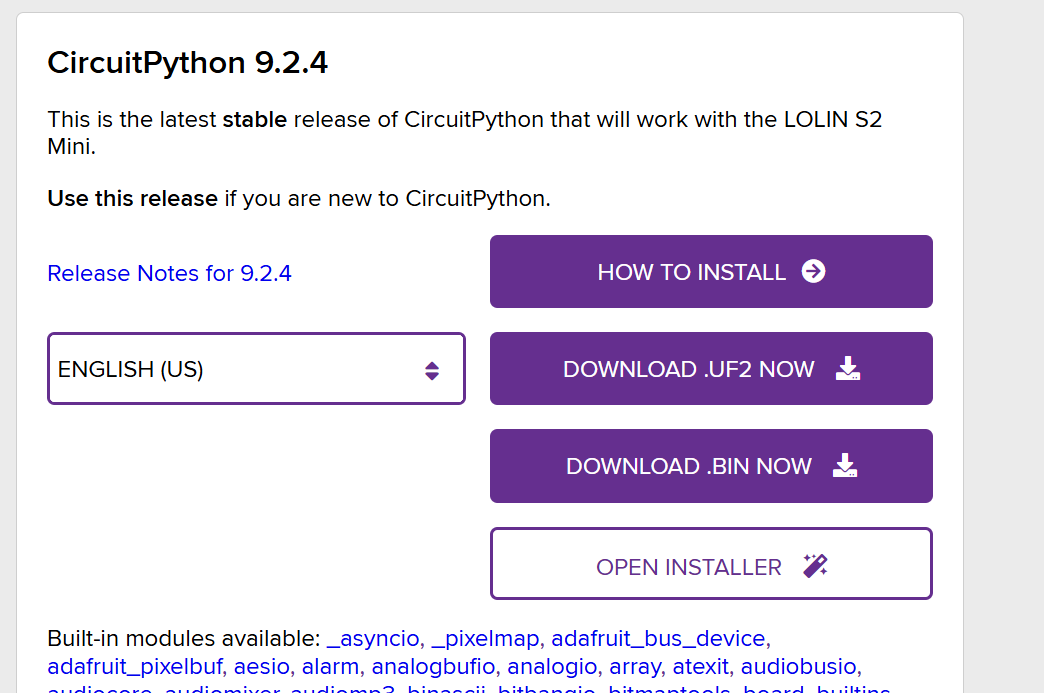
Task: Open the audiobusio module link
Action: tap(798, 666)
